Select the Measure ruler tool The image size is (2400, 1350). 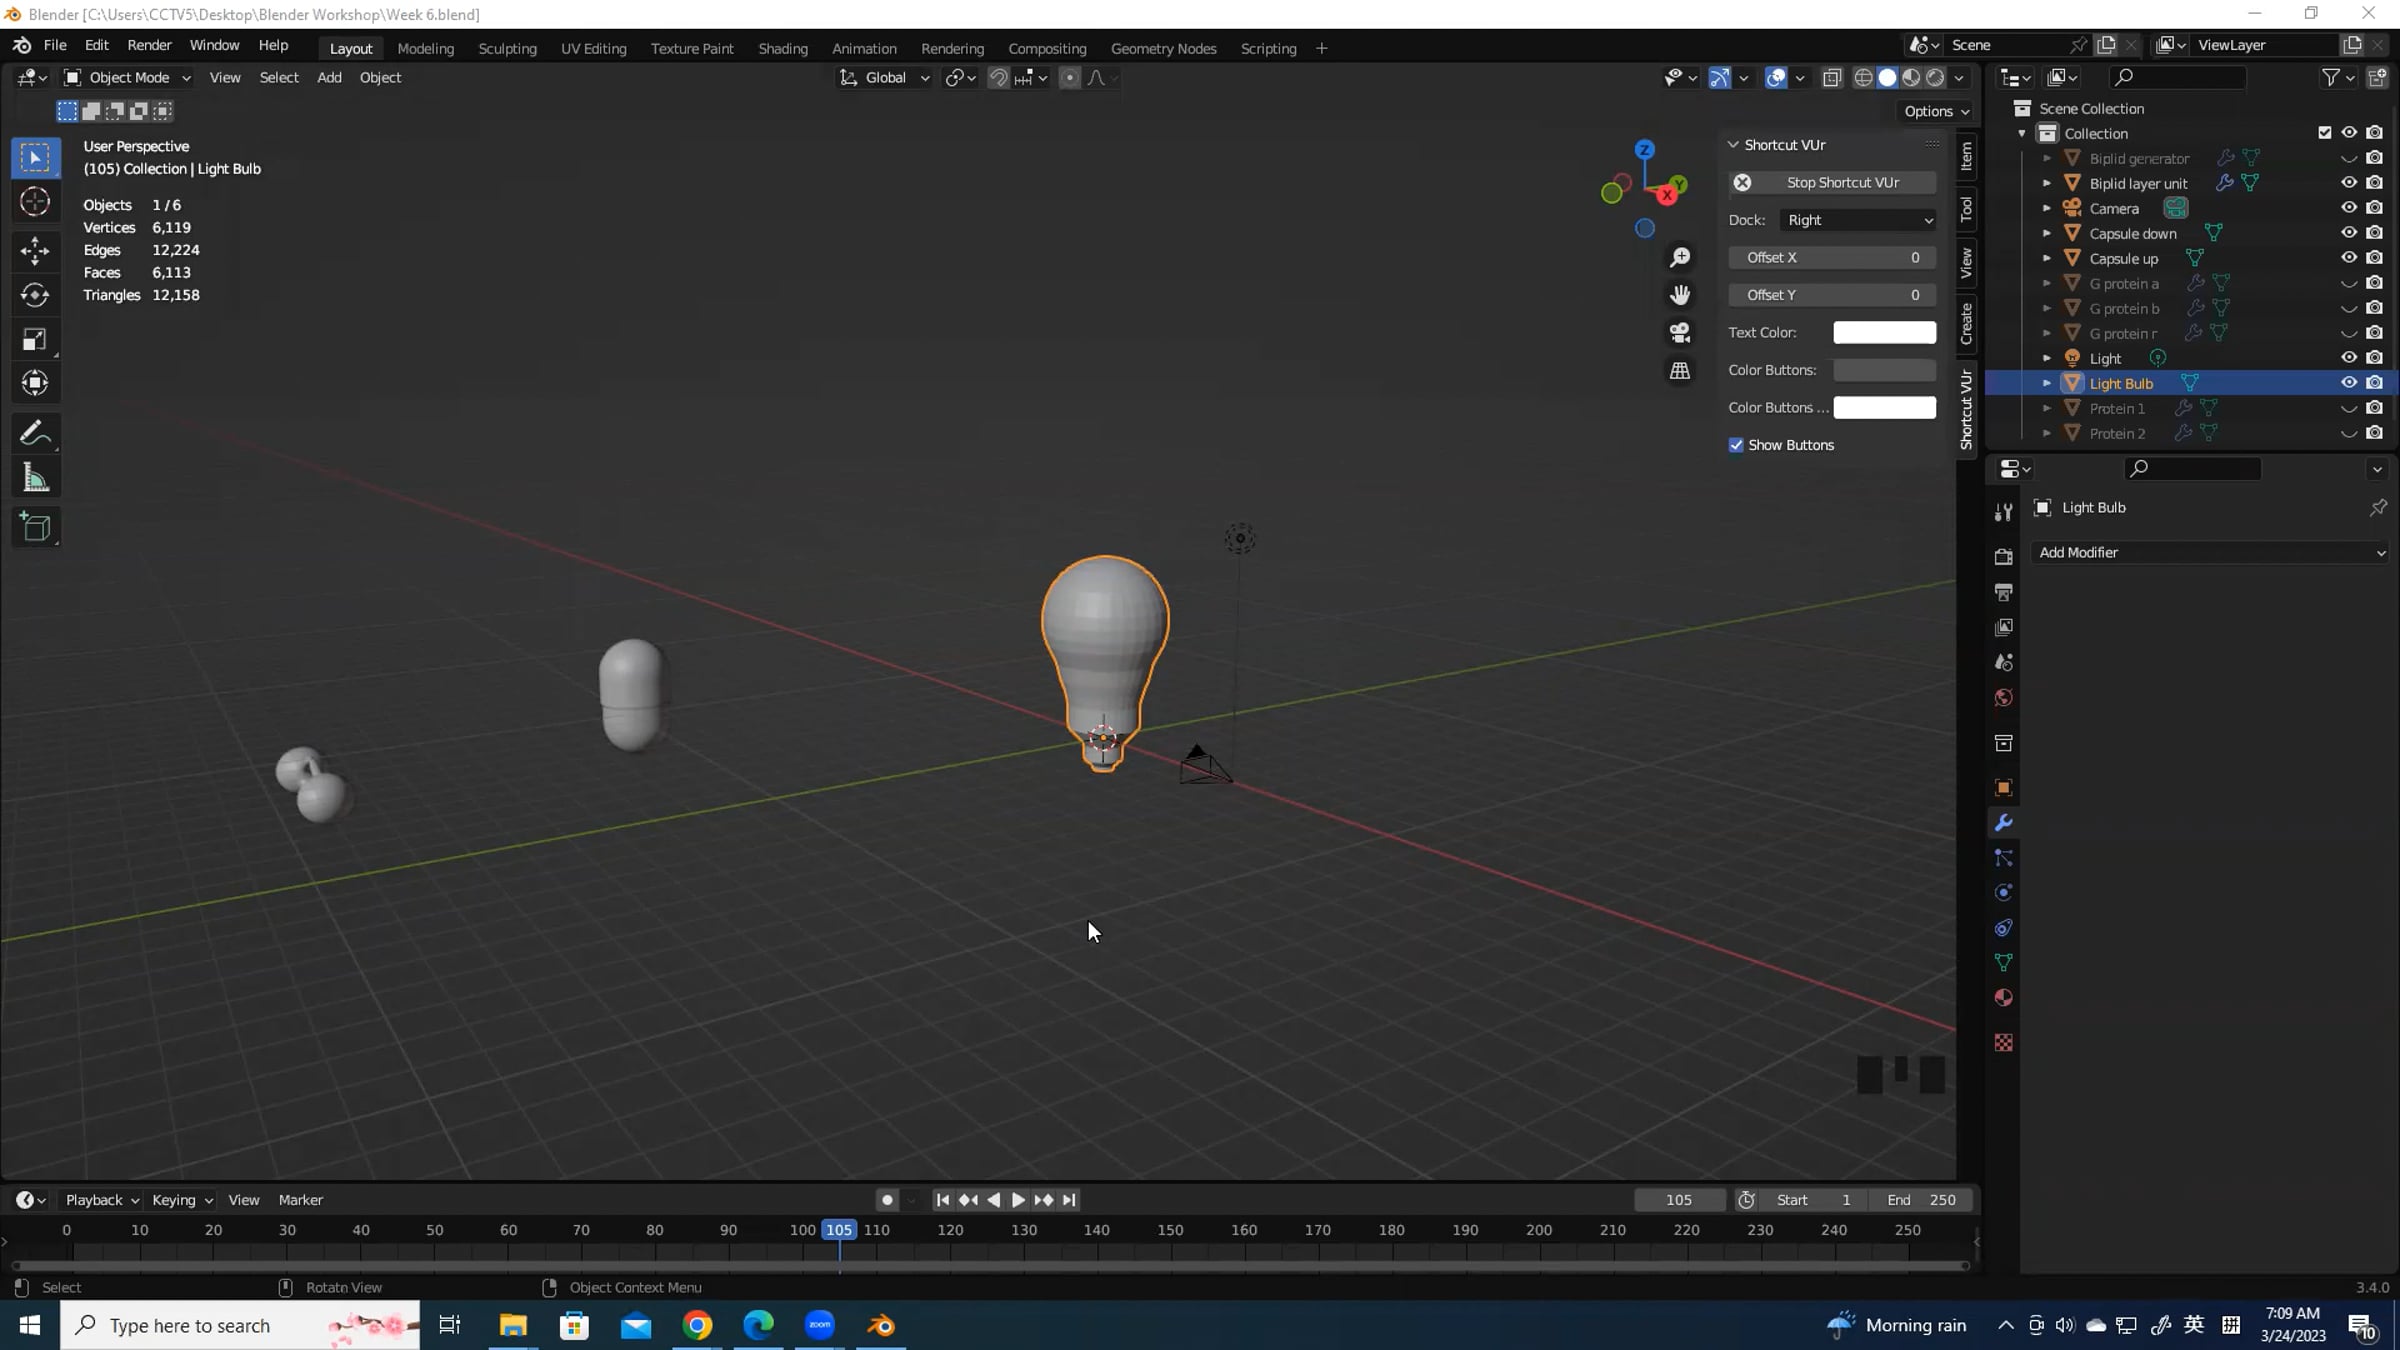35,478
